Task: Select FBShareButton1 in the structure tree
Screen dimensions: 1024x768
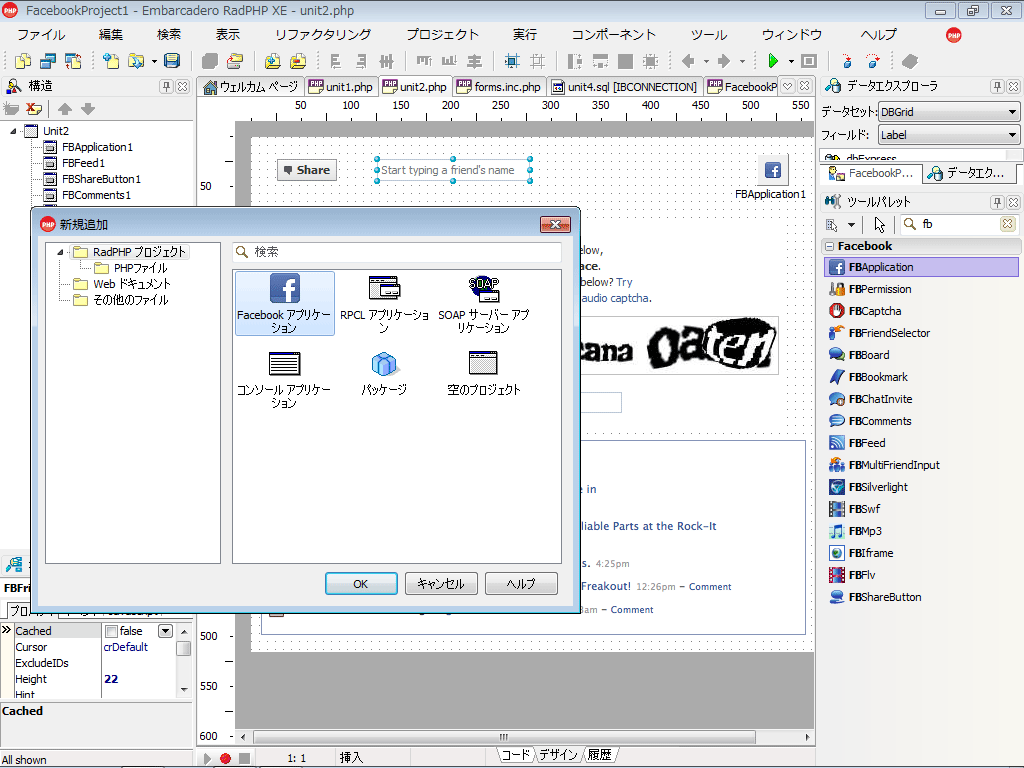Action: [101, 179]
